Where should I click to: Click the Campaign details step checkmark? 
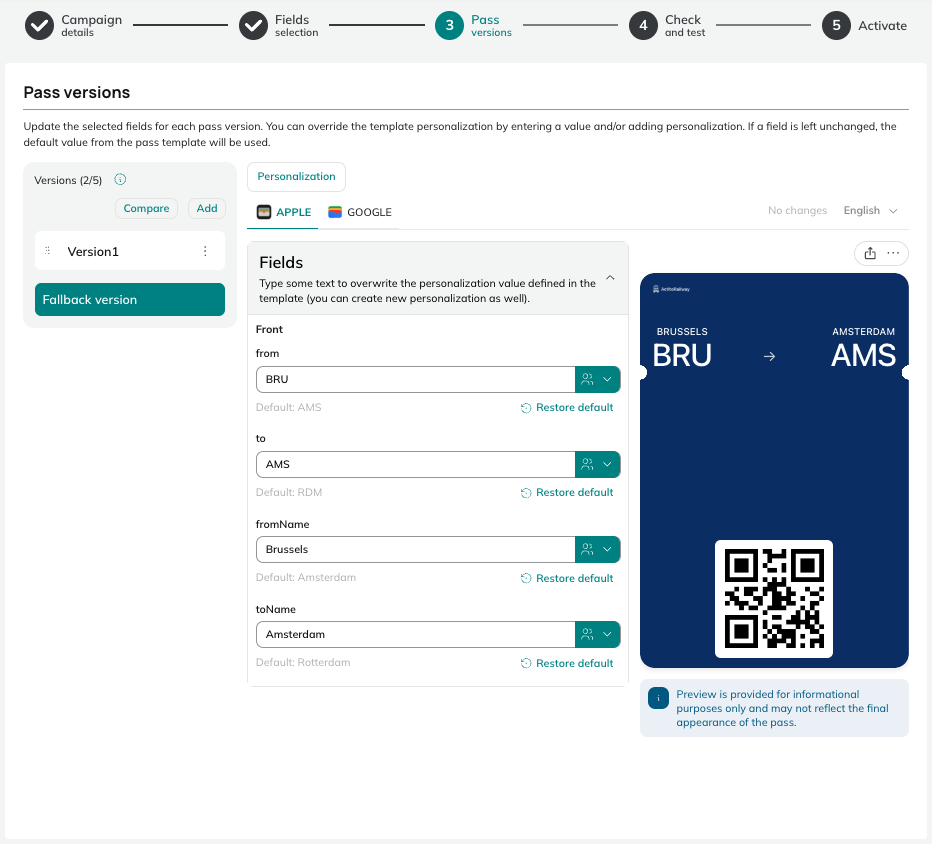pos(39,26)
